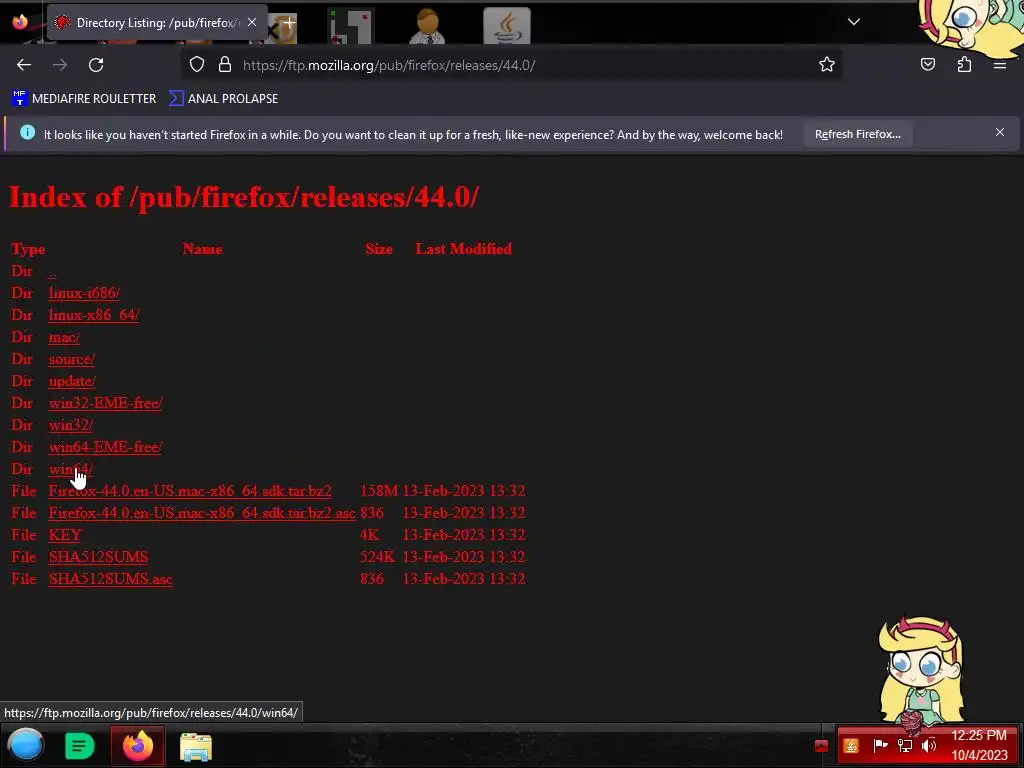Image resolution: width=1024 pixels, height=768 pixels.
Task: Click the Firefox View icon
Action: pyautogui.click(x=20, y=22)
